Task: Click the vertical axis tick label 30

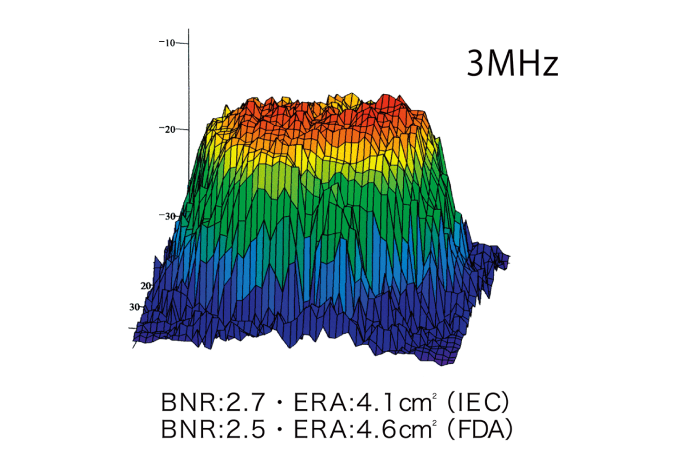Action: click(170, 215)
